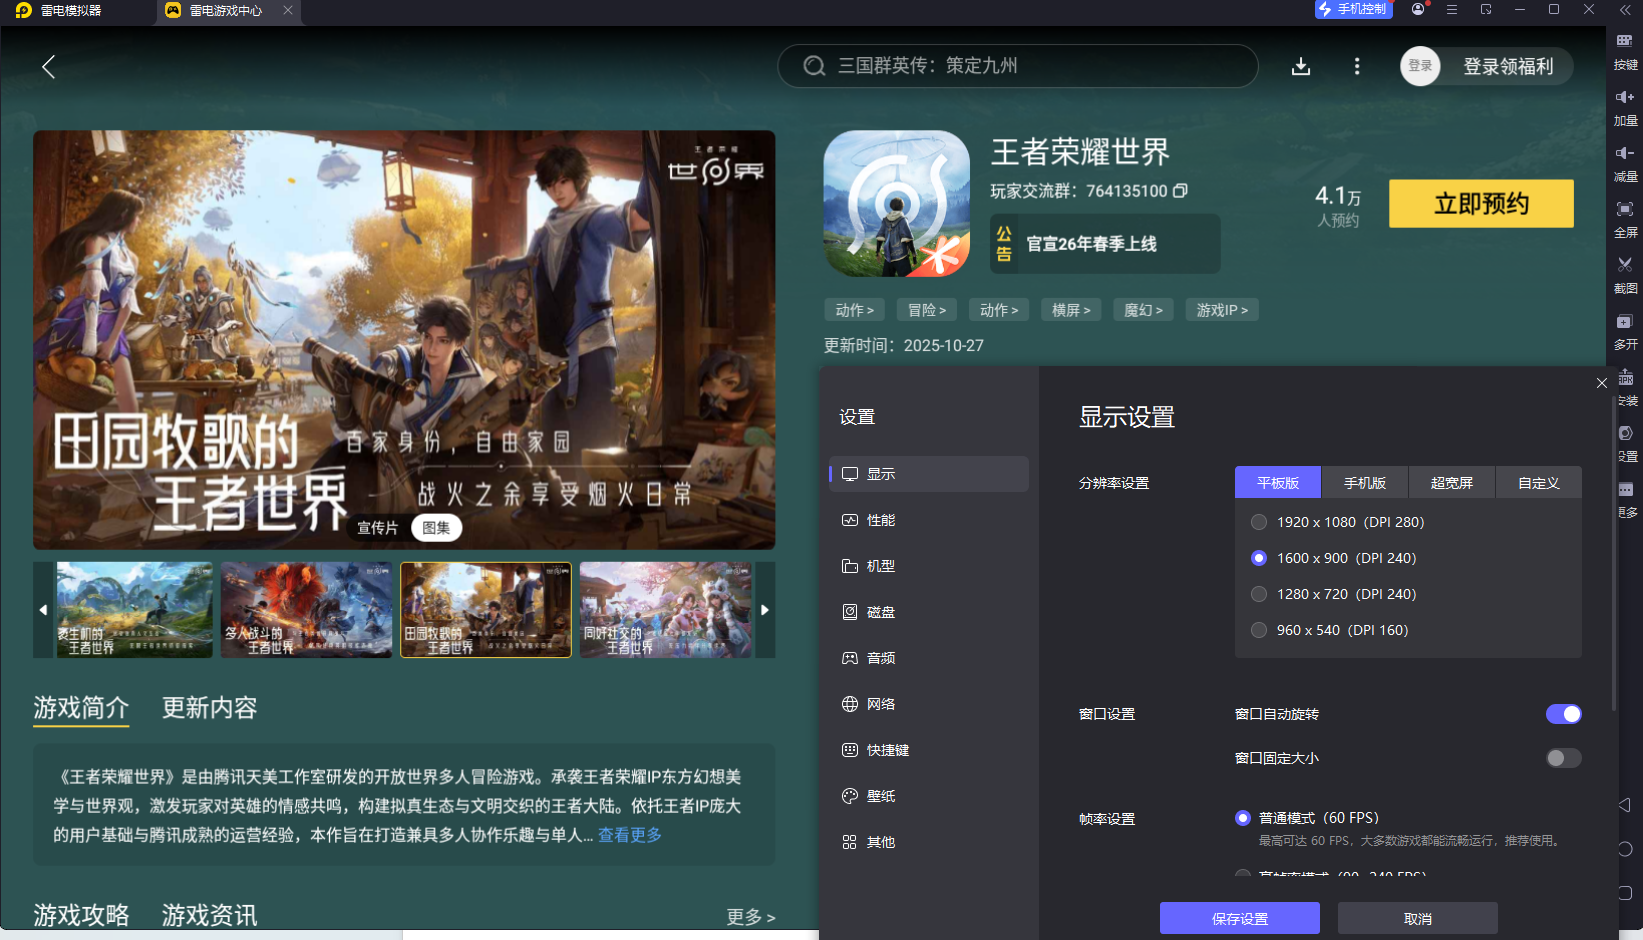Select the 田园牧歌的王者世界 thumbnail
1643x940 pixels.
point(485,610)
